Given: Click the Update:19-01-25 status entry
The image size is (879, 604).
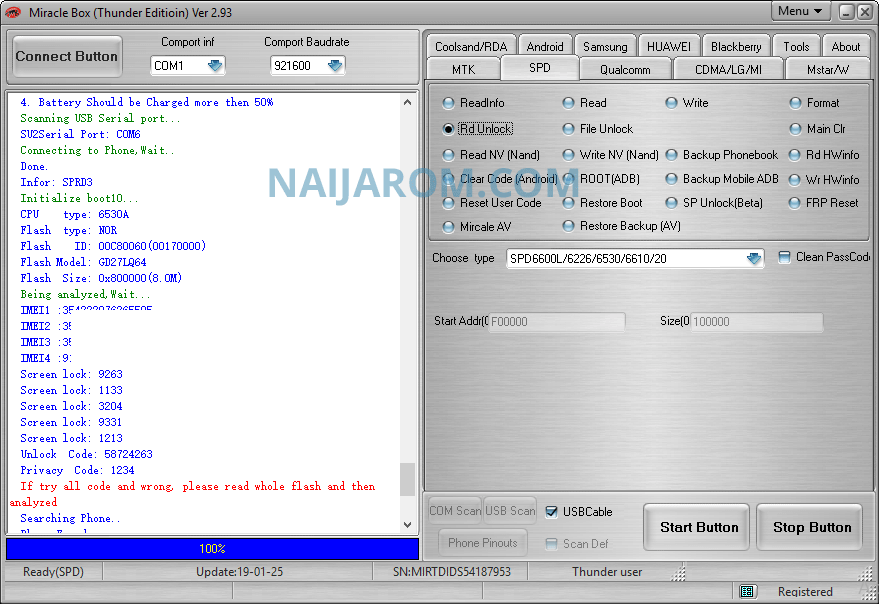Looking at the screenshot, I should click(x=239, y=572).
